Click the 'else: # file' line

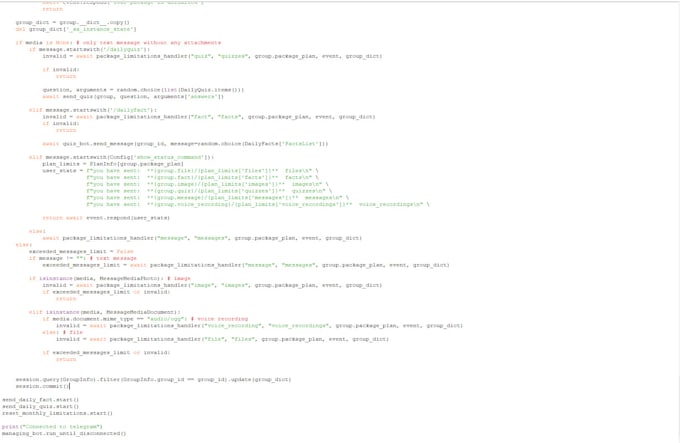[62, 332]
